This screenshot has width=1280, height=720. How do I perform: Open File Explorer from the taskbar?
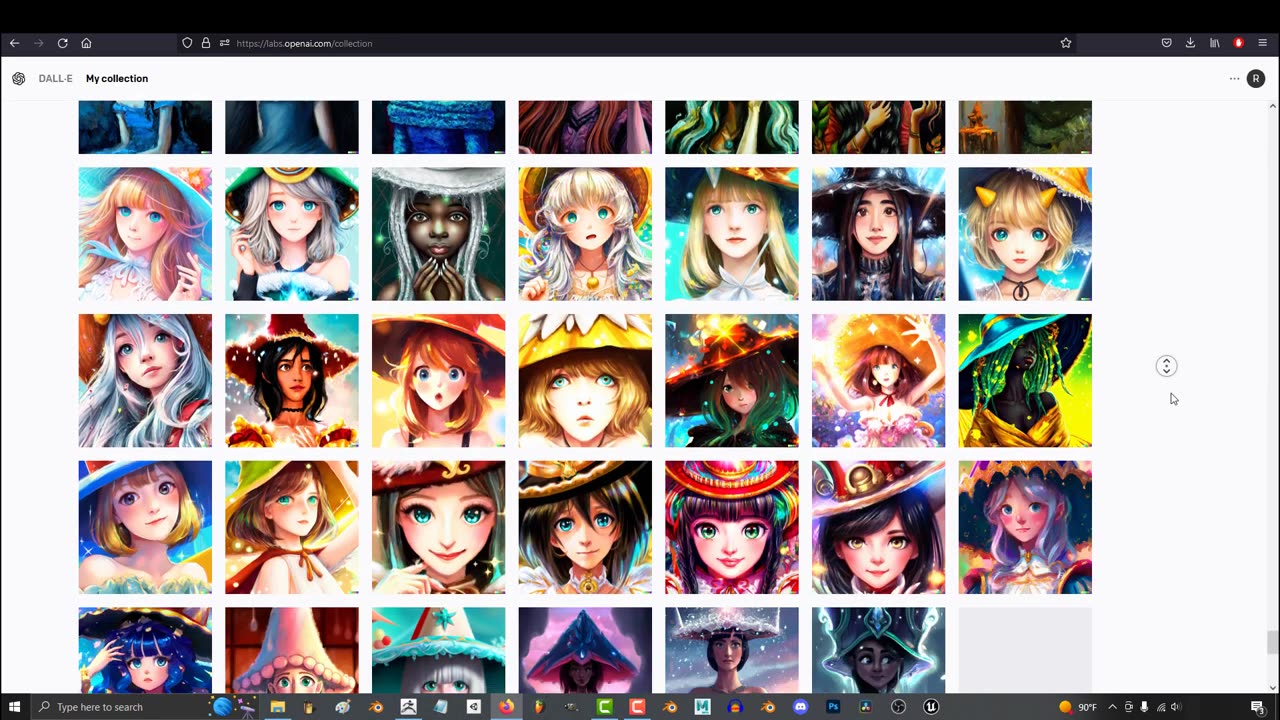[x=277, y=707]
